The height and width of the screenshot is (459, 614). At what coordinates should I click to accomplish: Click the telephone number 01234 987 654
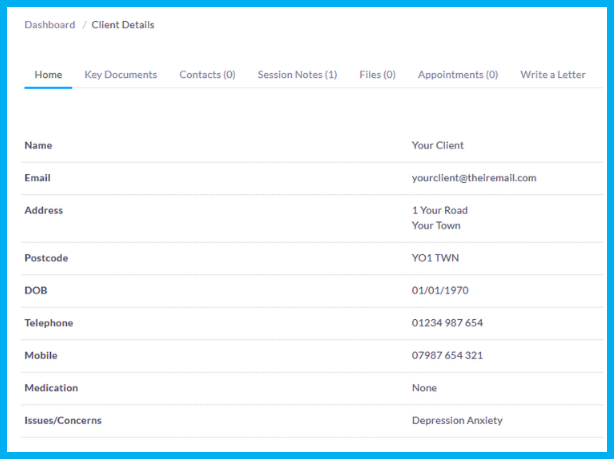click(x=447, y=323)
